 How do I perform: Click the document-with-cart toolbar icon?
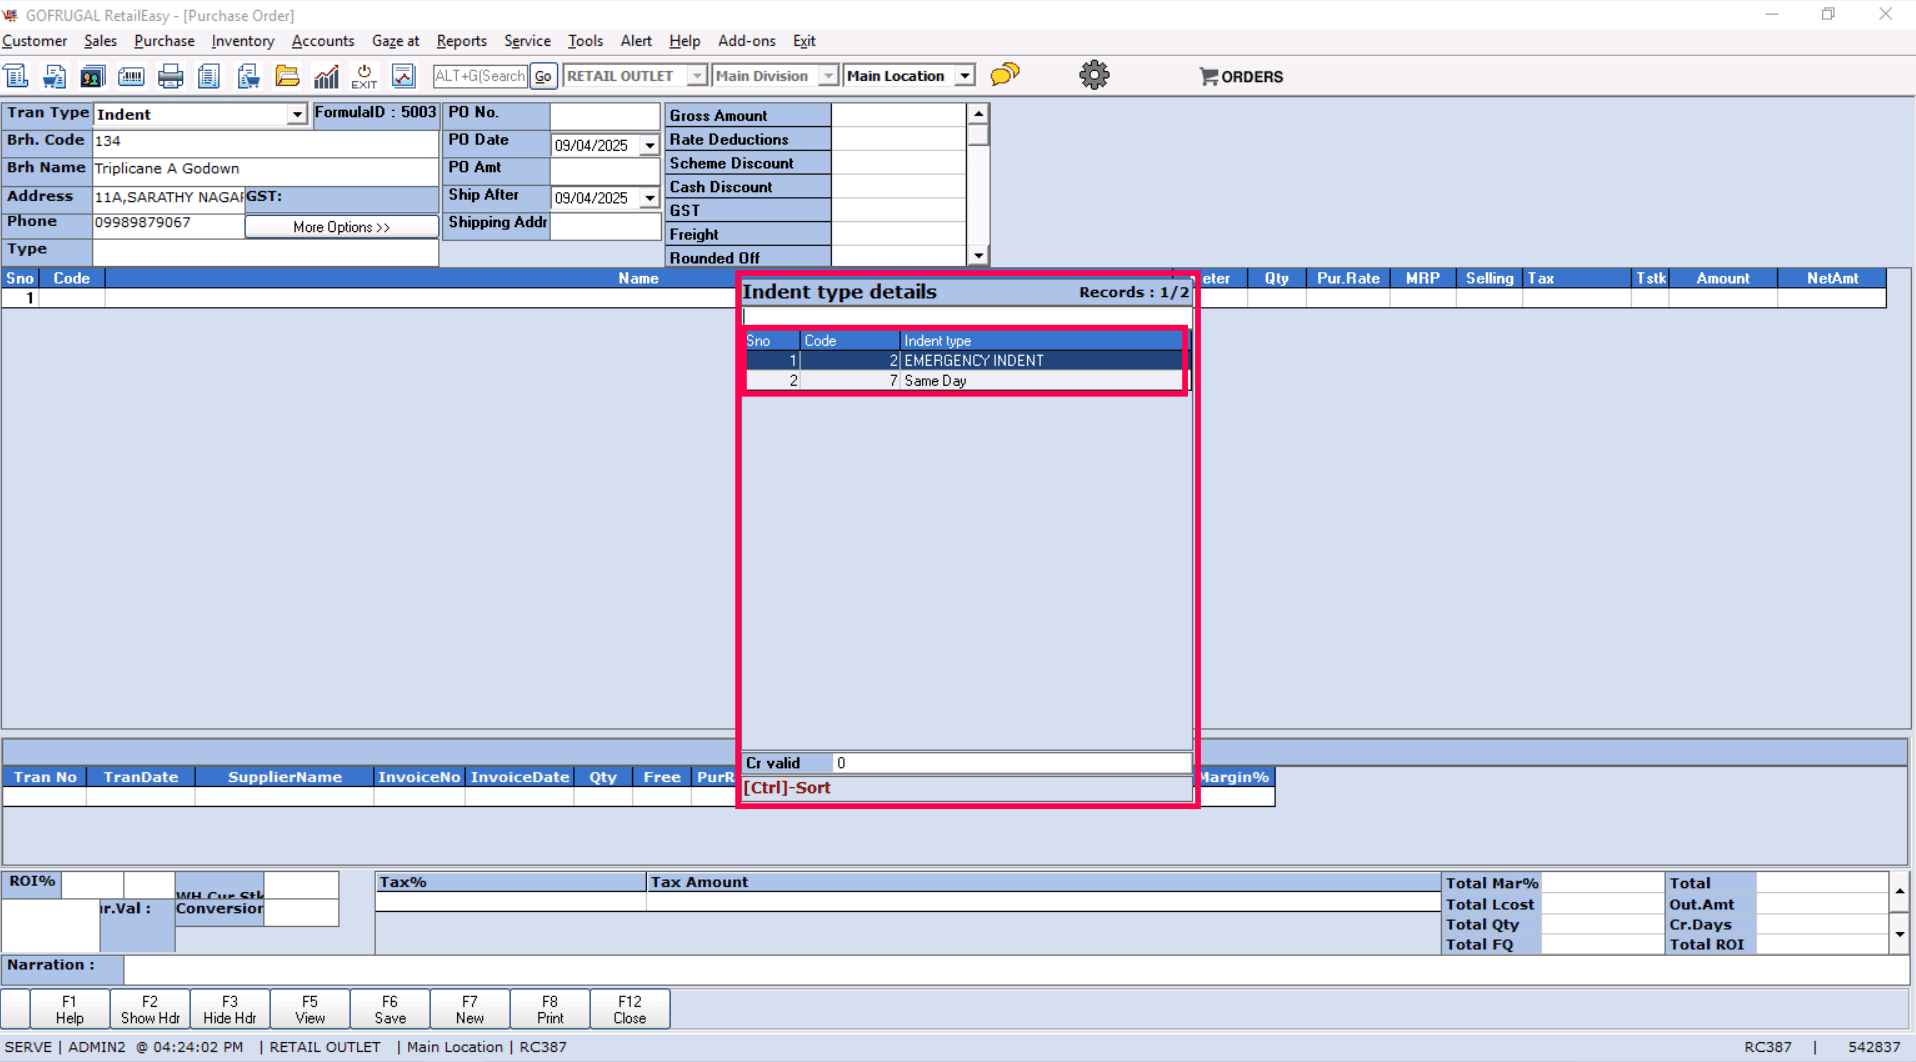(x=54, y=76)
